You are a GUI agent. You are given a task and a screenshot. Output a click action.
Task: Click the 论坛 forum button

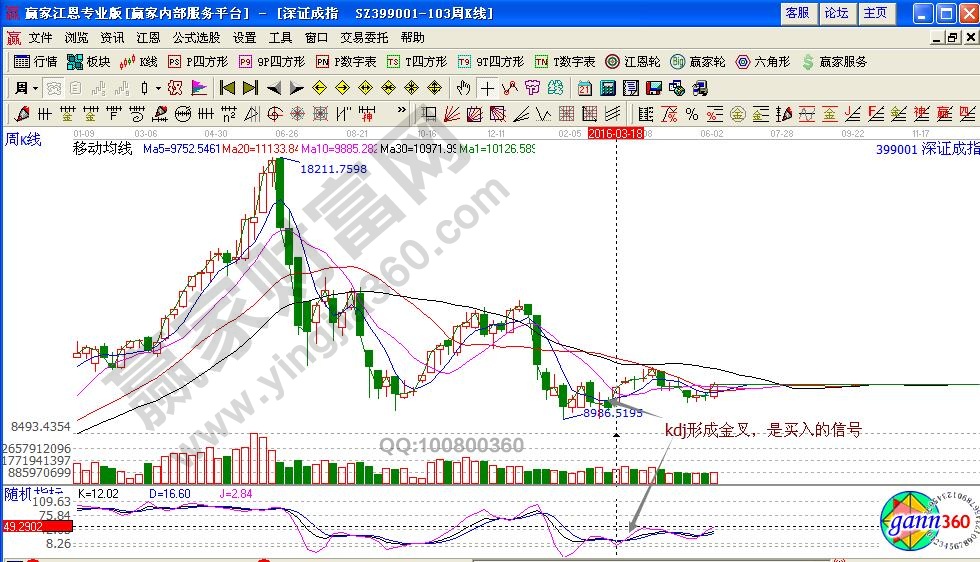(835, 13)
